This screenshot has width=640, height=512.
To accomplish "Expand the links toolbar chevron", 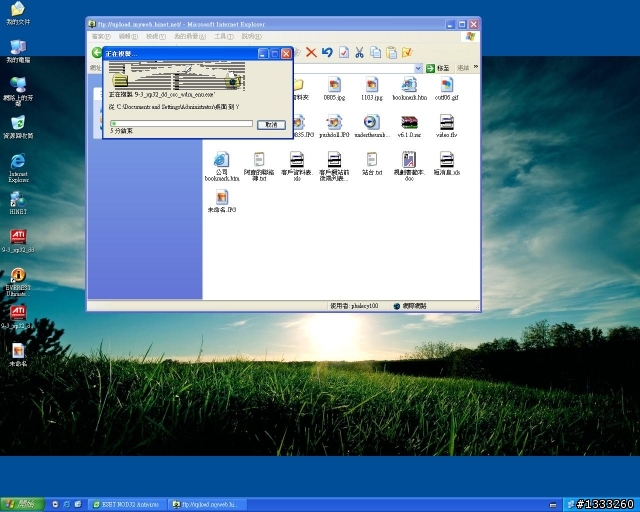I will (476, 67).
